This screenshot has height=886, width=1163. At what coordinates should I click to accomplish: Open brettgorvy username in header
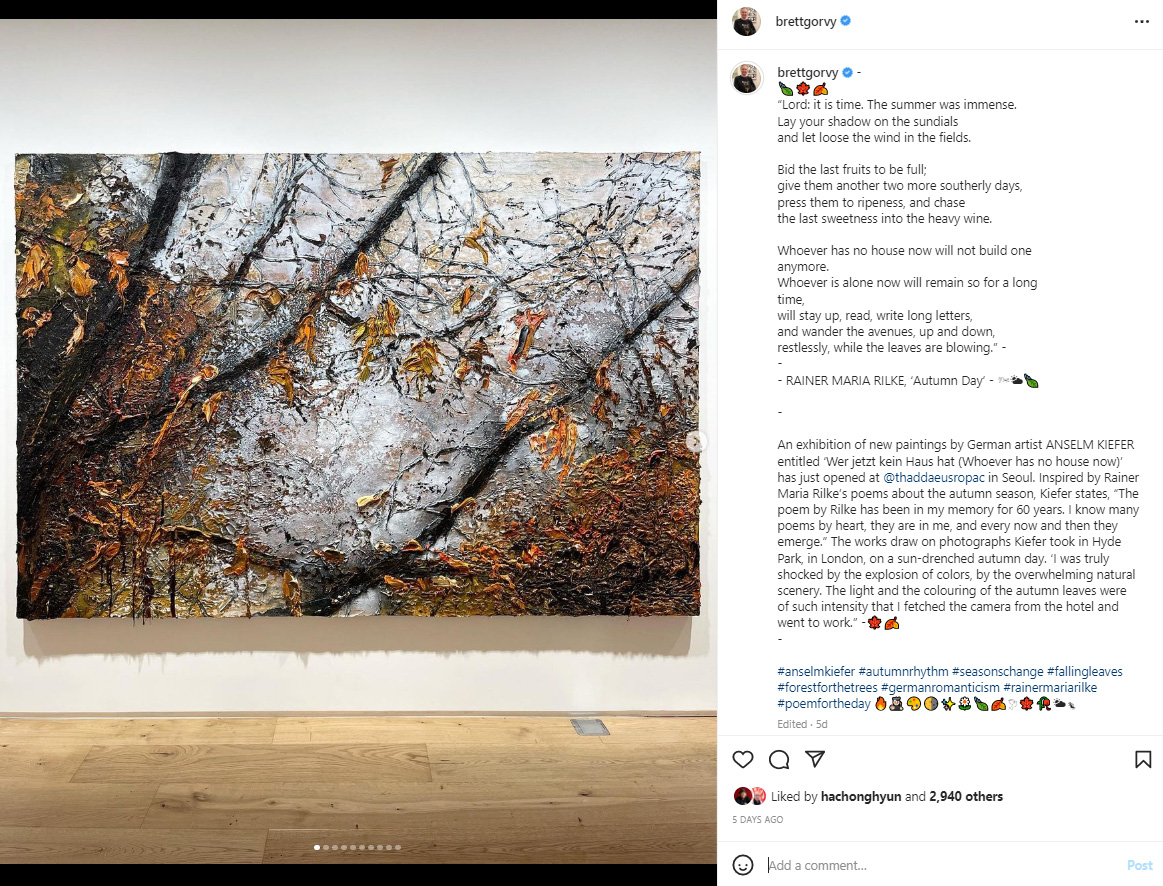coord(805,22)
